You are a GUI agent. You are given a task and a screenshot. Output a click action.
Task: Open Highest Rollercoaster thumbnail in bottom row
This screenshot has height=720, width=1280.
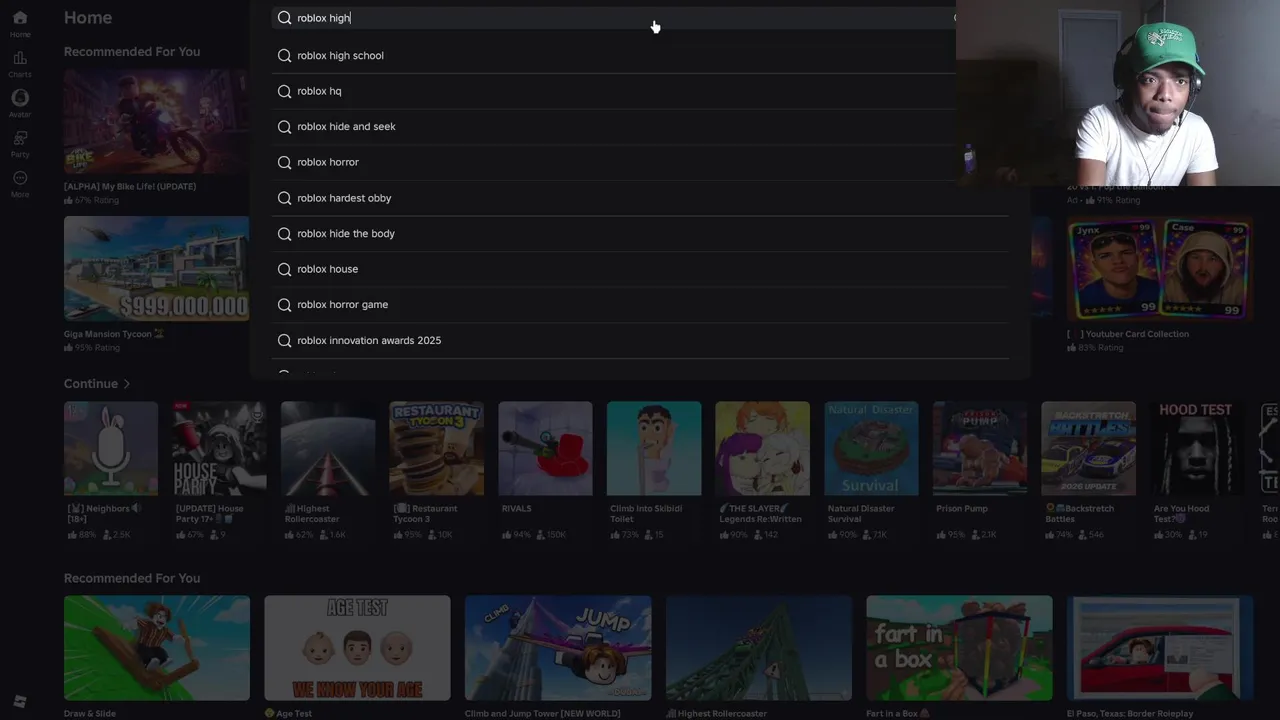click(x=759, y=648)
